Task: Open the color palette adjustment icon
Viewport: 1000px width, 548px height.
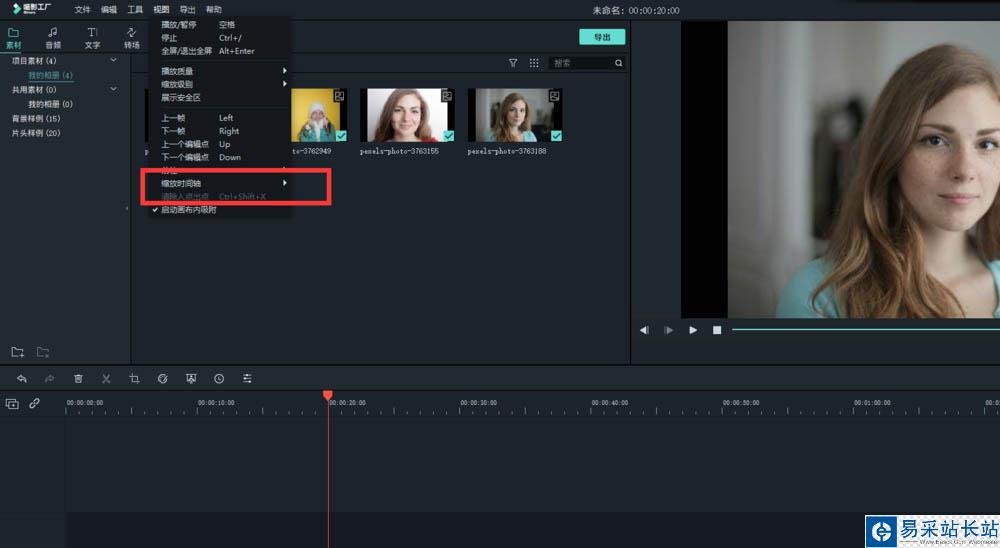Action: (163, 378)
